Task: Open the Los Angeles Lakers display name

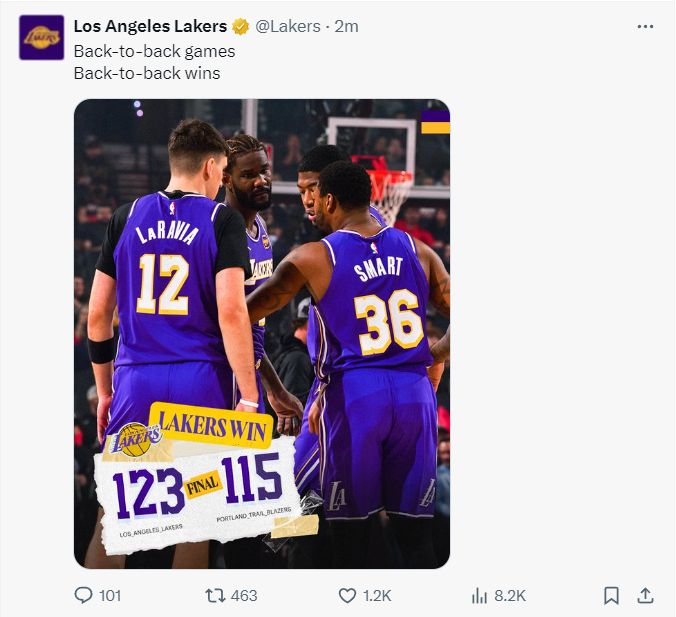Action: click(x=150, y=27)
